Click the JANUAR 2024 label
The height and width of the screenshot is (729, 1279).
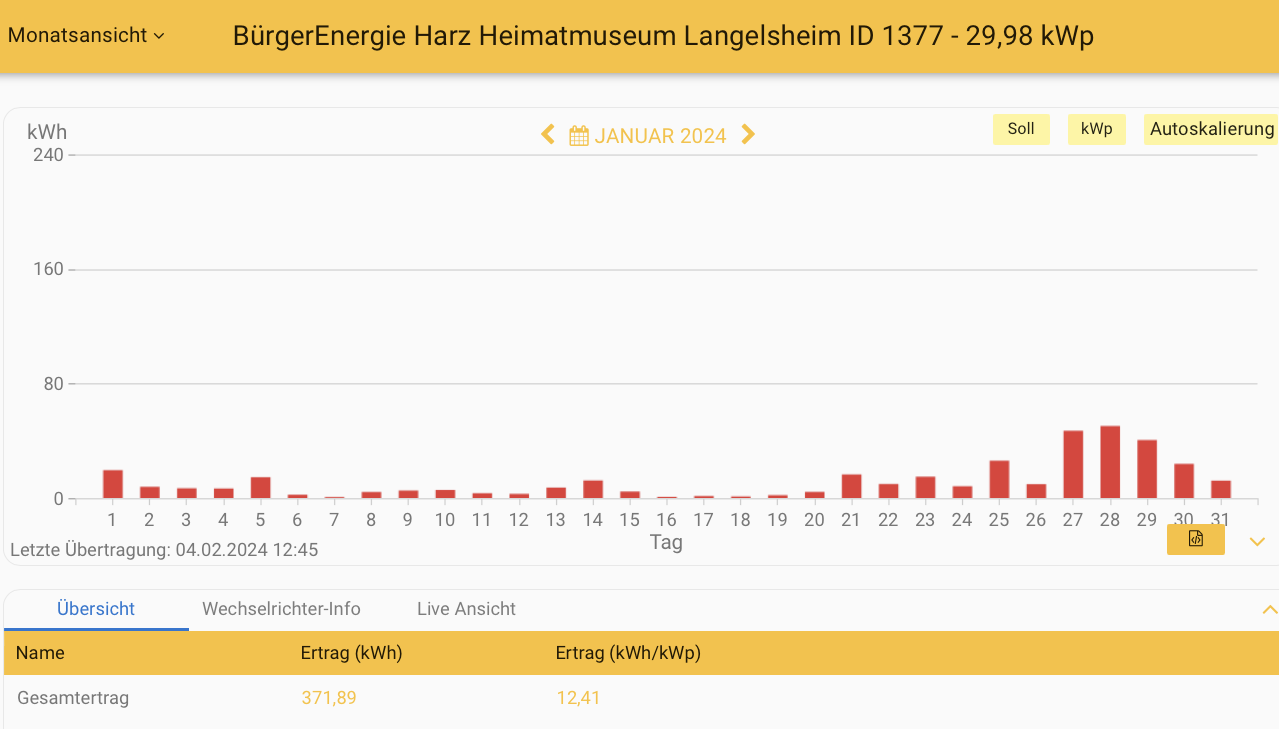[x=661, y=134]
